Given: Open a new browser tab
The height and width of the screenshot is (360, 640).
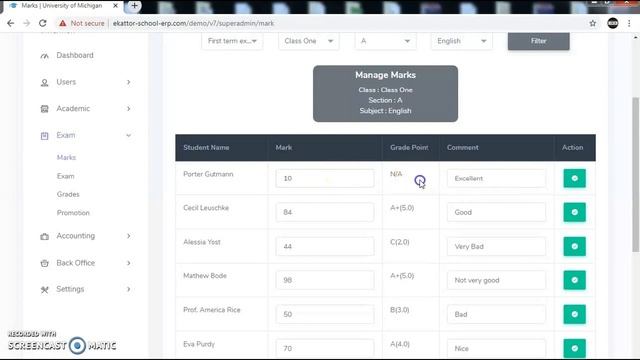Looking at the screenshot, I should tap(134, 6).
